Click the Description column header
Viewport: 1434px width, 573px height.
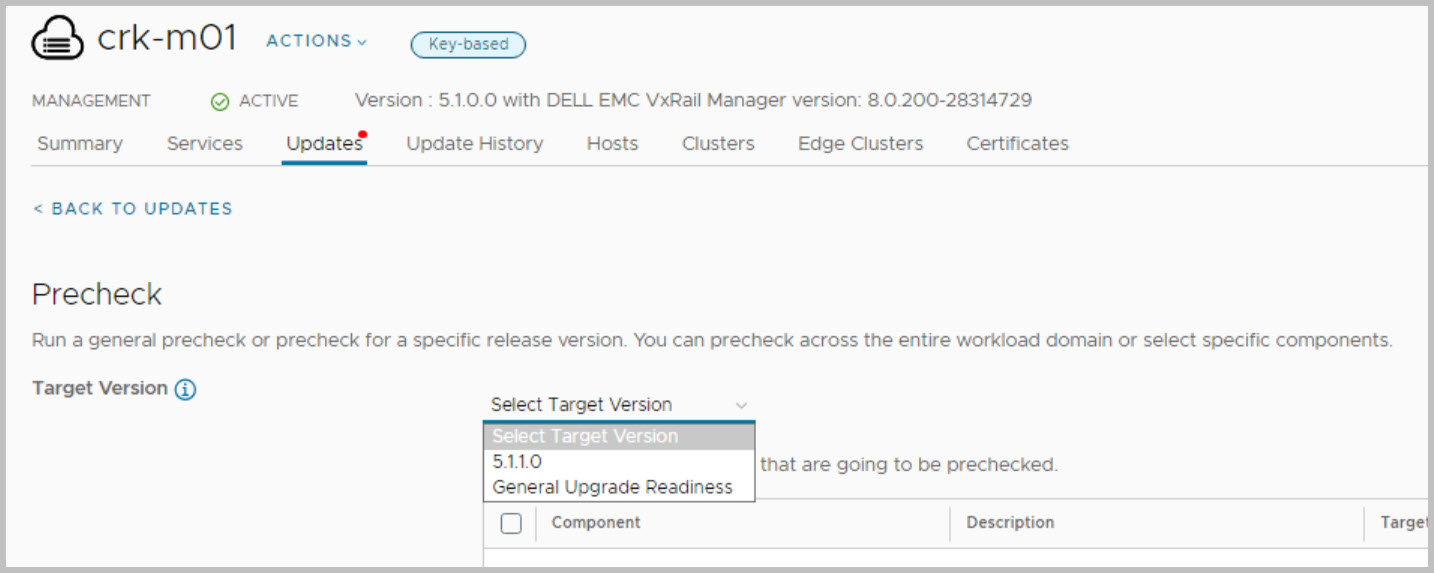pyautogui.click(x=1010, y=522)
